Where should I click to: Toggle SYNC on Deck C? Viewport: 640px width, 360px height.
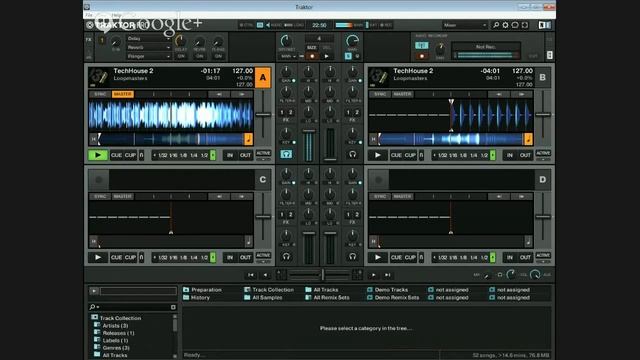click(100, 196)
